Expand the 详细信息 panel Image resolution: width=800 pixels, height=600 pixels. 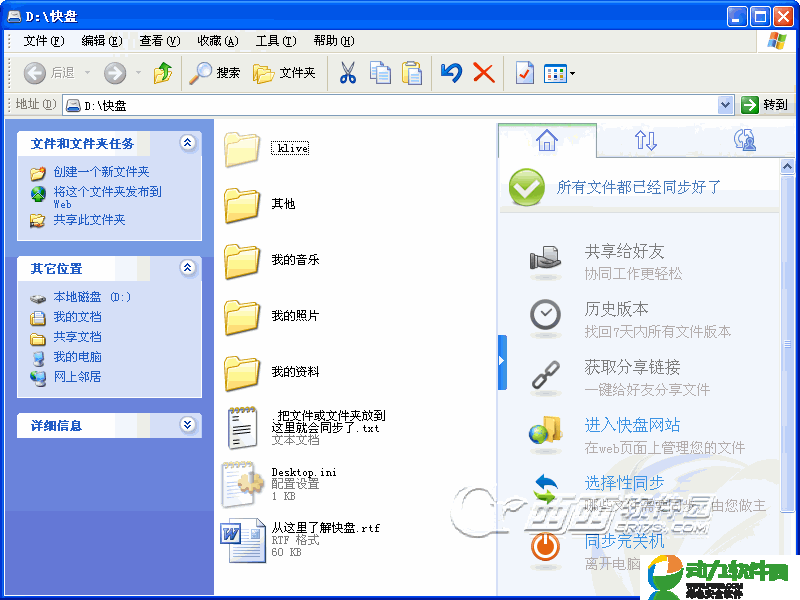point(187,425)
